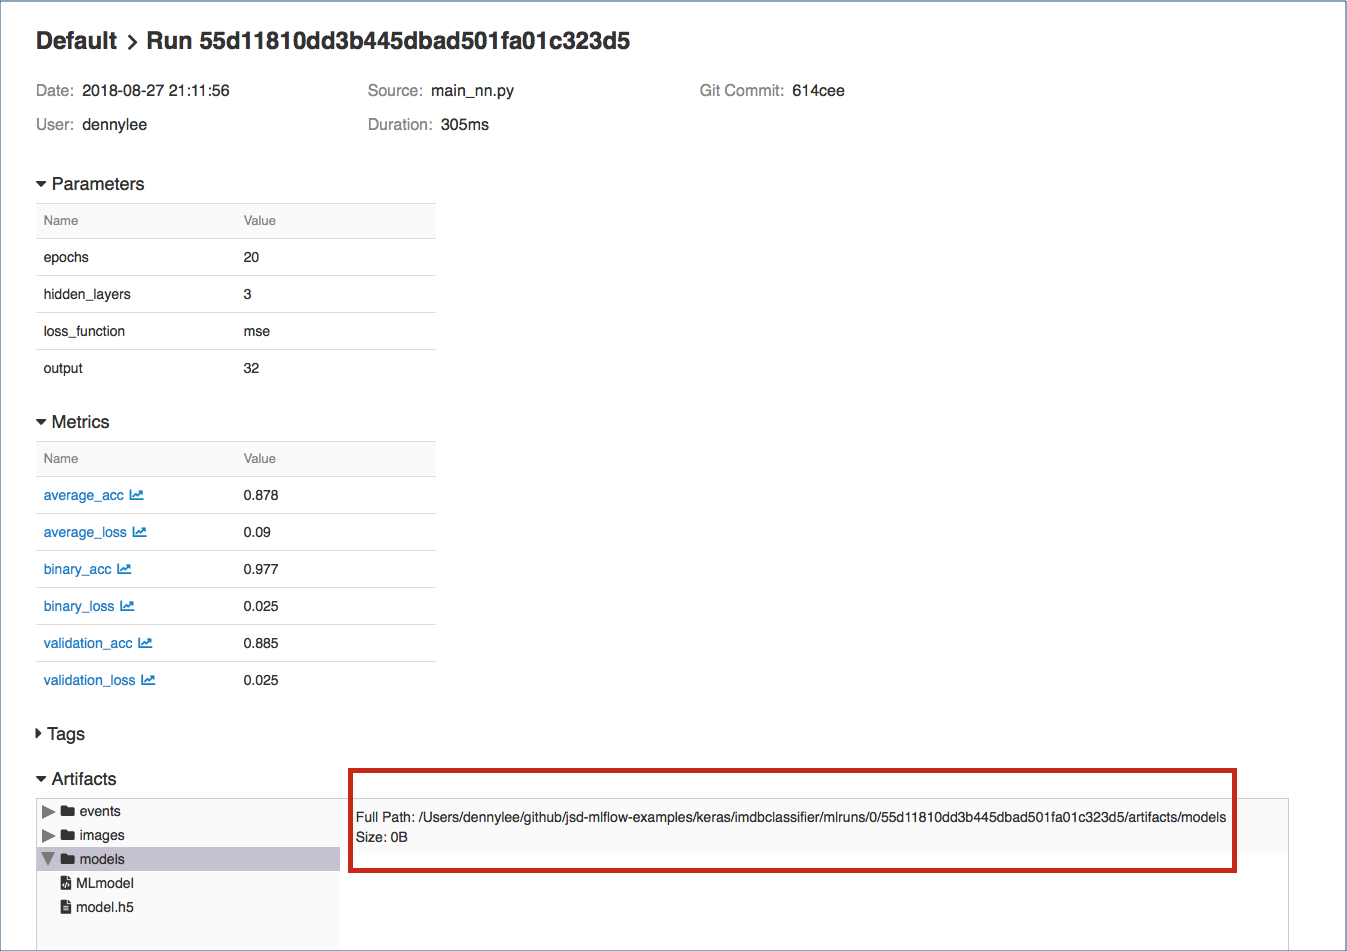Click the artifact Full Path text

click(x=791, y=817)
